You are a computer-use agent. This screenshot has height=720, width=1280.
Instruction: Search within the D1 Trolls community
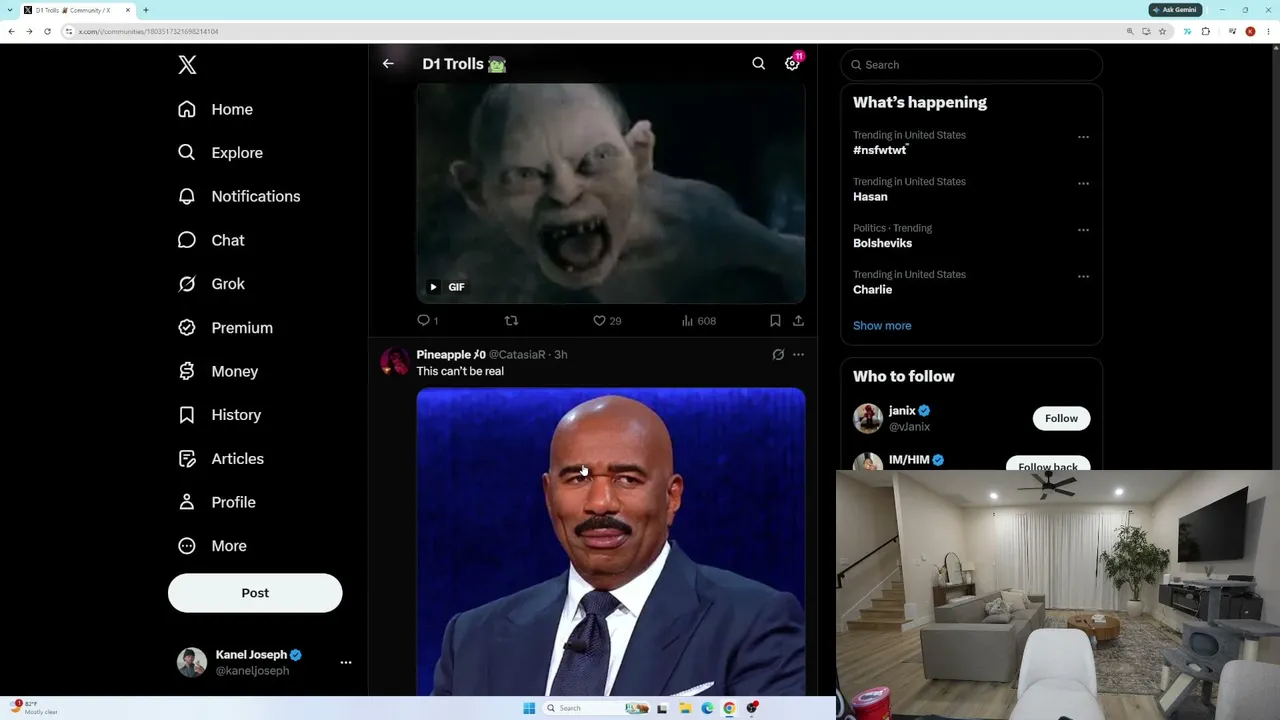click(x=759, y=64)
